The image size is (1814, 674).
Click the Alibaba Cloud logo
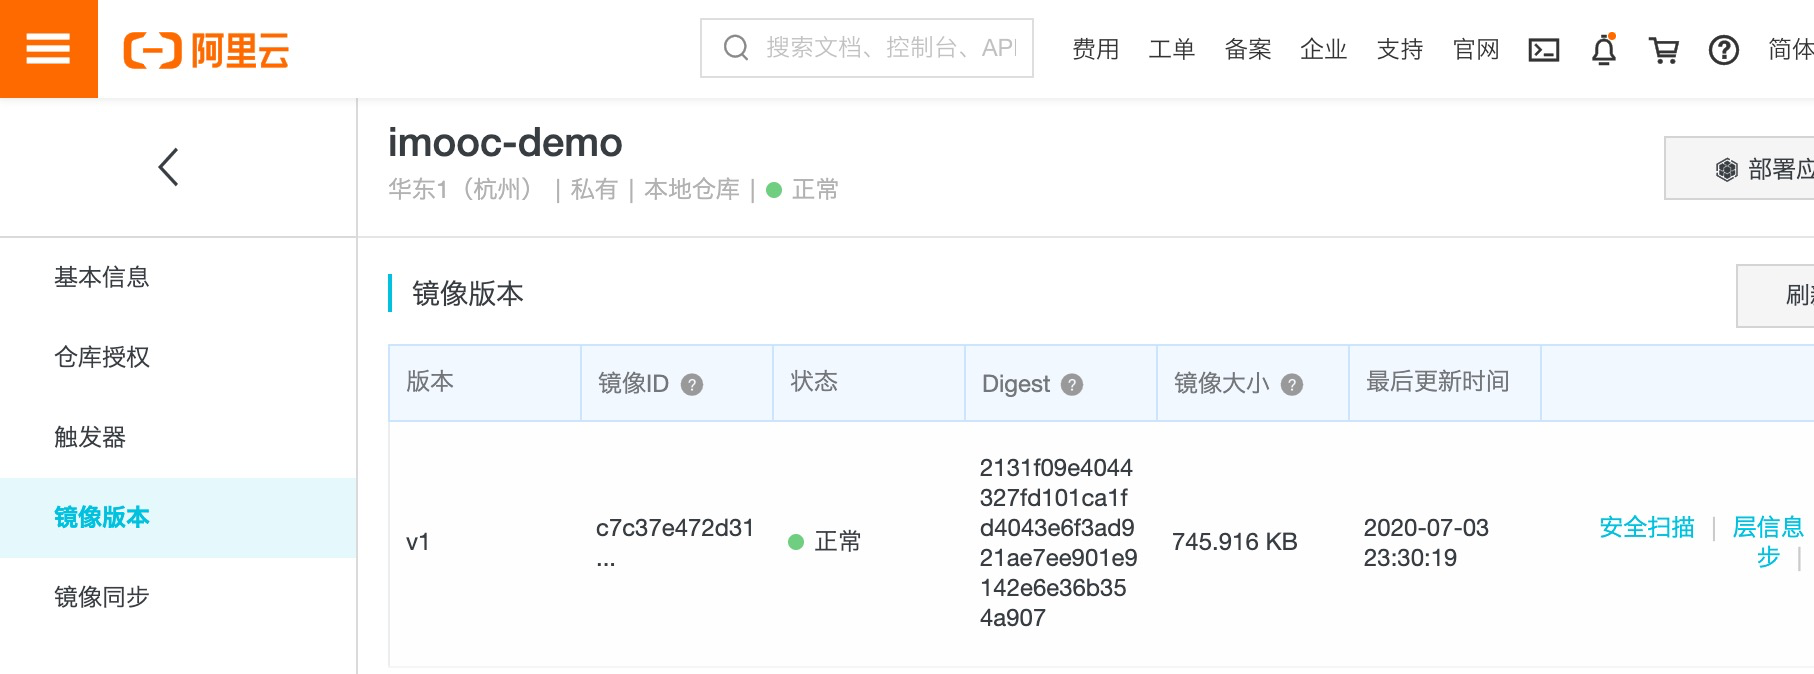coord(206,50)
